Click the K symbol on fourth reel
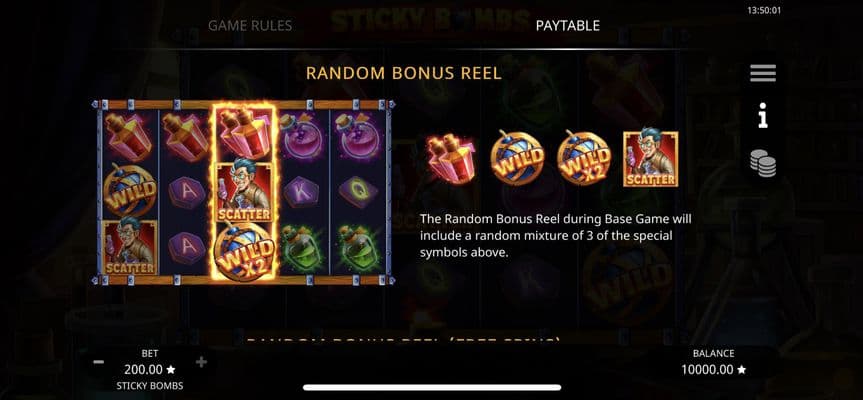 pyautogui.click(x=301, y=192)
